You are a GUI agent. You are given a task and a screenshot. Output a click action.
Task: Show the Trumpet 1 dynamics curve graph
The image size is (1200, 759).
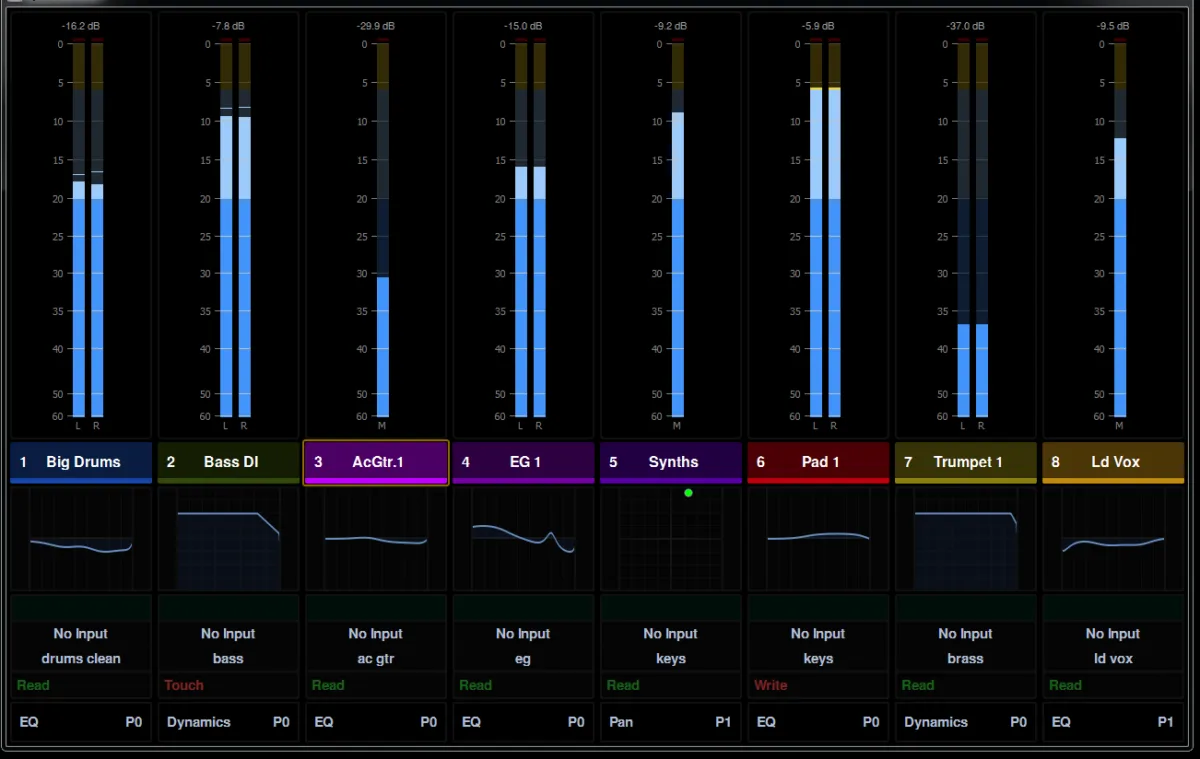click(966, 539)
